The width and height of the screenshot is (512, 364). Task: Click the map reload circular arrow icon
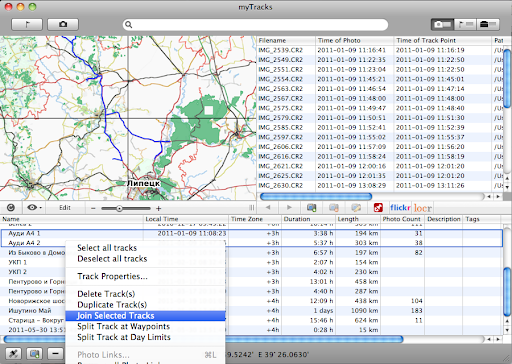click(11, 208)
